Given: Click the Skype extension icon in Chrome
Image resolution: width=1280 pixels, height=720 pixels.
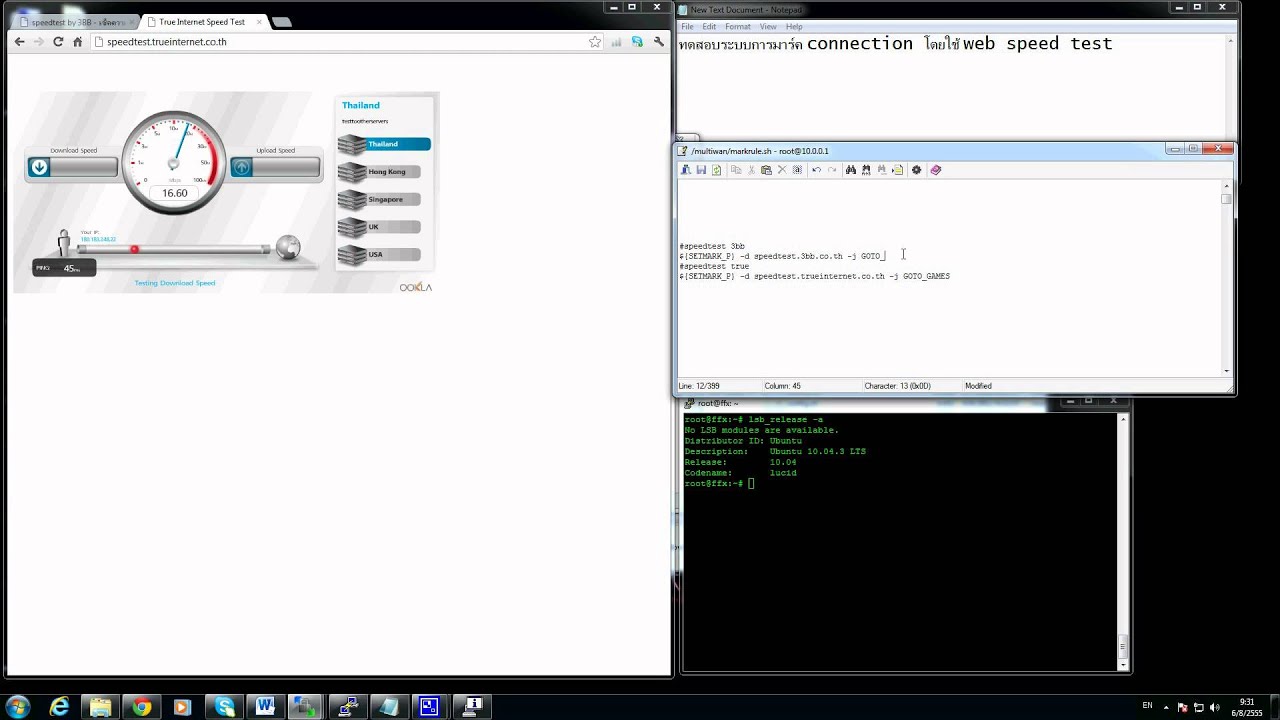Looking at the screenshot, I should click(637, 42).
